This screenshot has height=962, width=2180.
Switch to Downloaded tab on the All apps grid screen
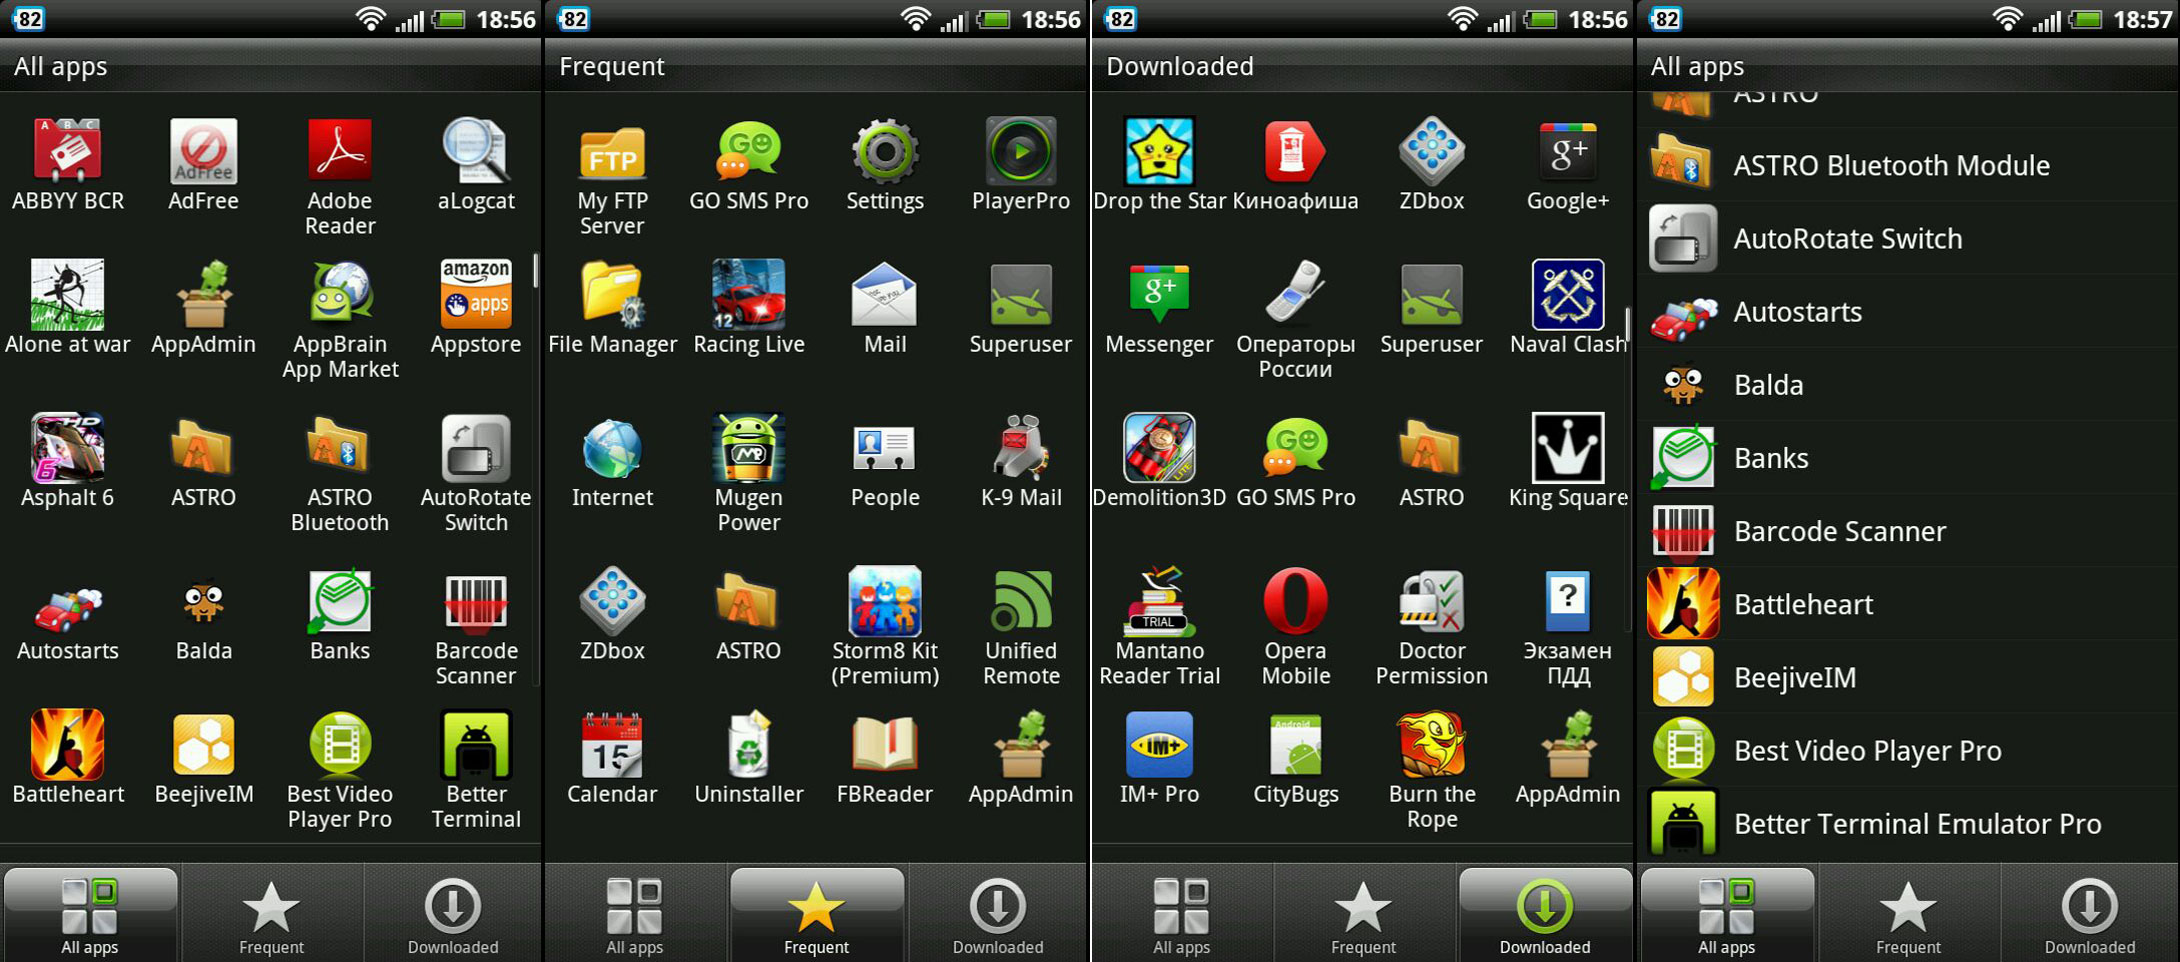[x=453, y=915]
